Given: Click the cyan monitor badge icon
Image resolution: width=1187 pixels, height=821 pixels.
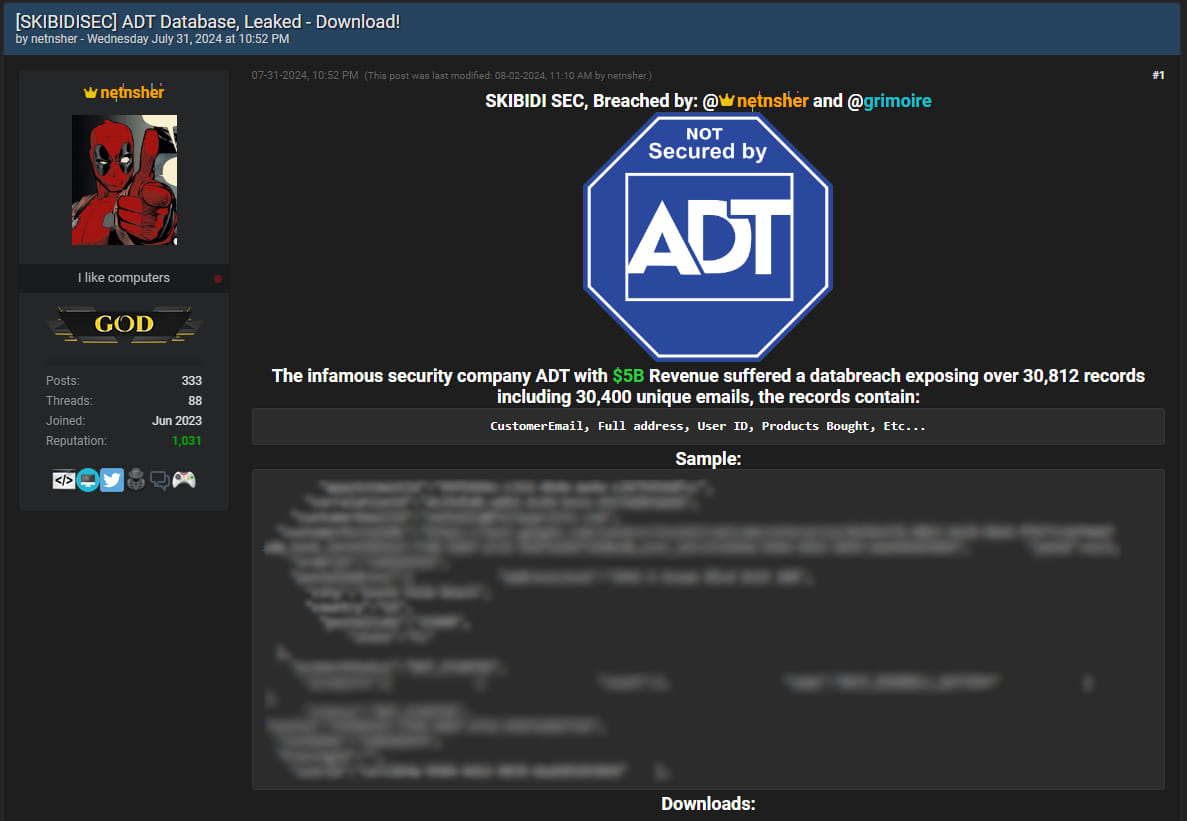Looking at the screenshot, I should (x=88, y=480).
